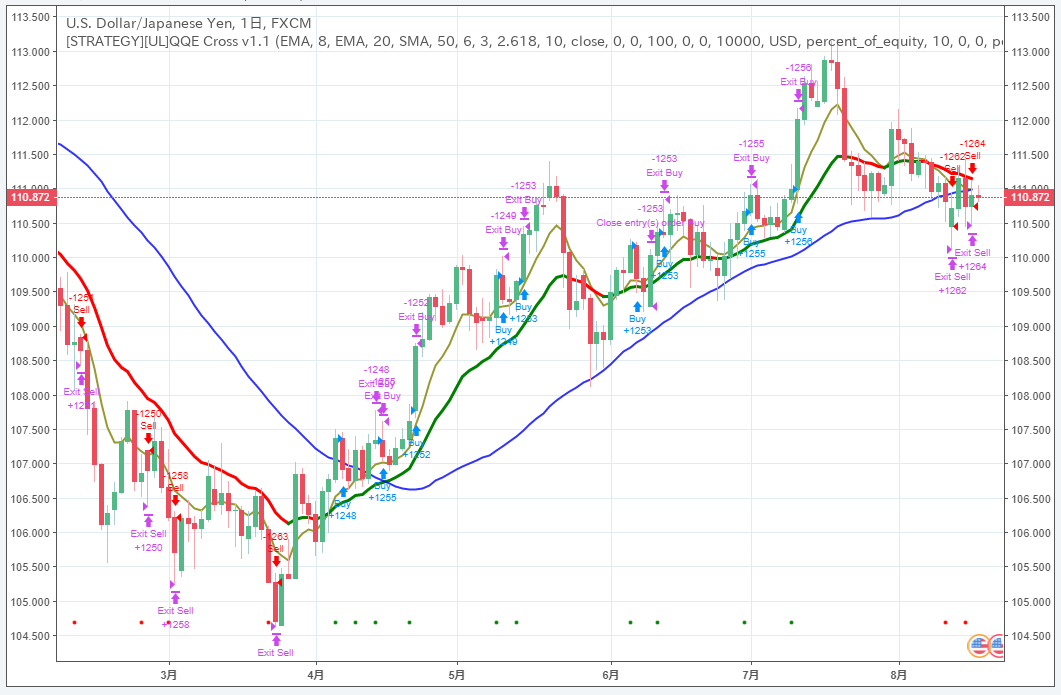Image resolution: width=1061 pixels, height=695 pixels.
Task: Select the Buy +1249 trade marker
Action: pos(503,330)
